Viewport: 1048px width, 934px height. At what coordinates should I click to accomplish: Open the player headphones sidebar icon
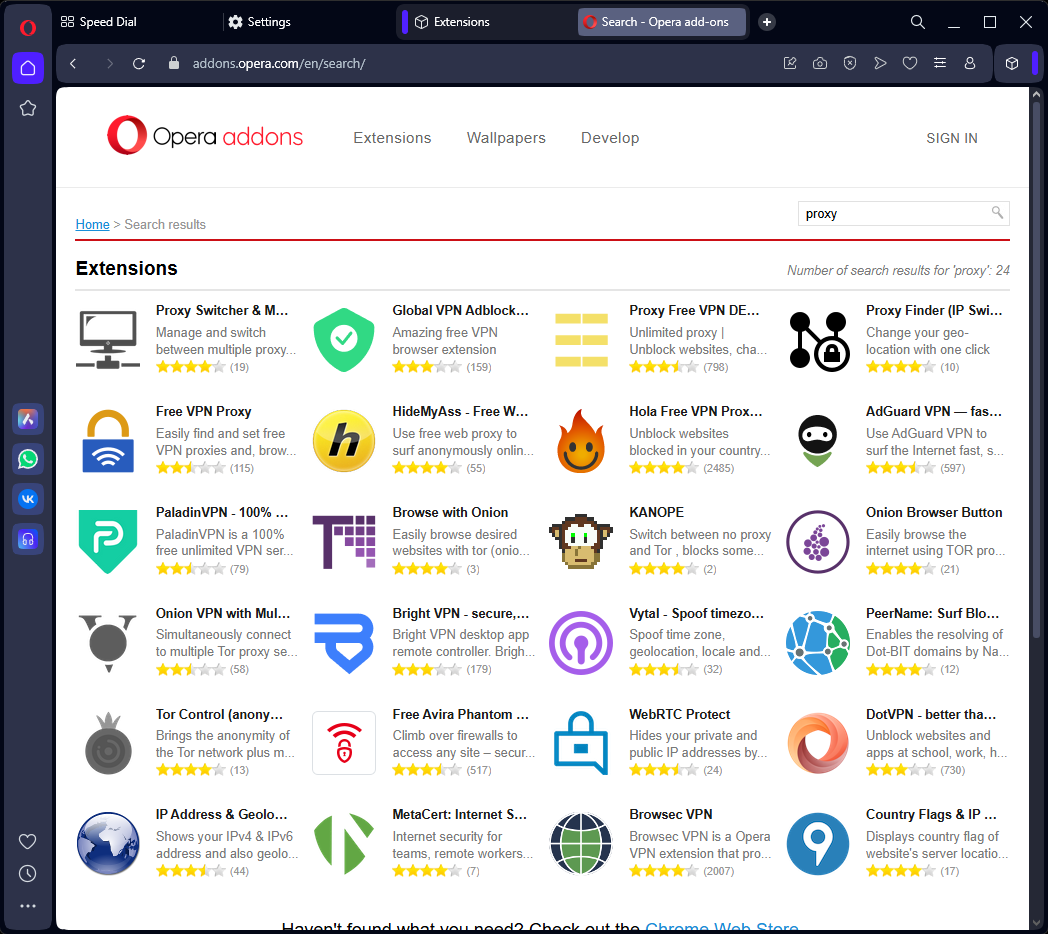click(27, 540)
